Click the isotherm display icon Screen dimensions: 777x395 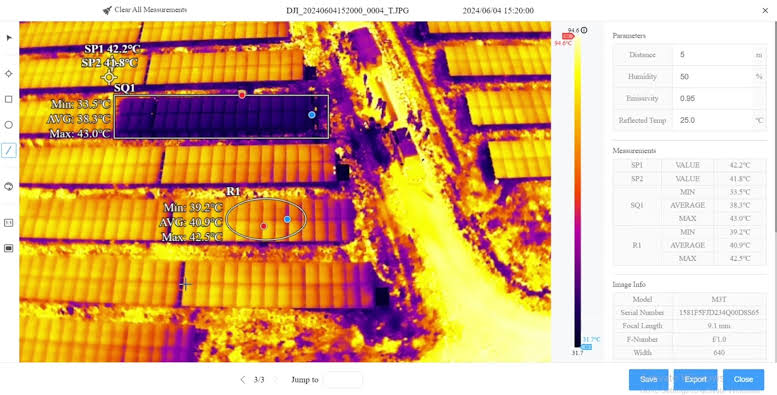9,248
